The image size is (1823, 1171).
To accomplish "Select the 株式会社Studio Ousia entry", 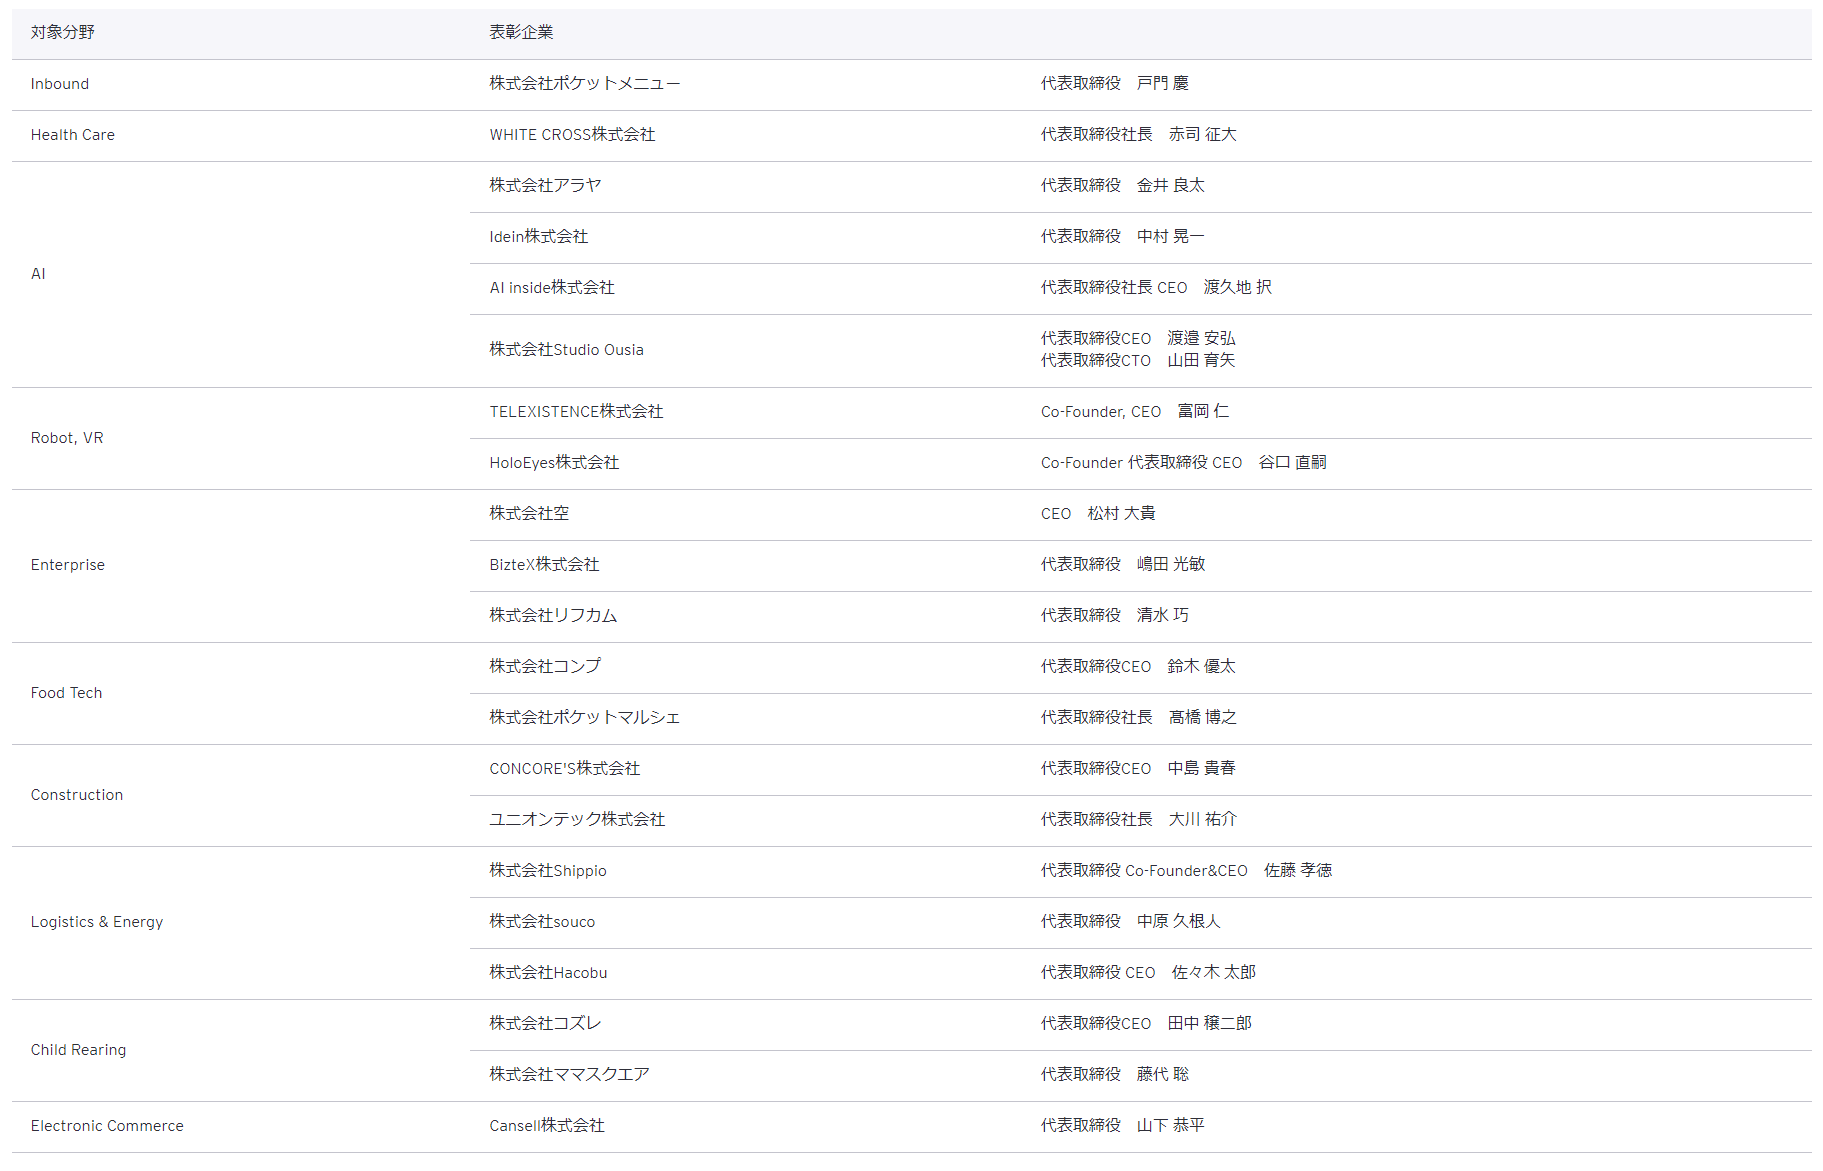I will pos(566,350).
